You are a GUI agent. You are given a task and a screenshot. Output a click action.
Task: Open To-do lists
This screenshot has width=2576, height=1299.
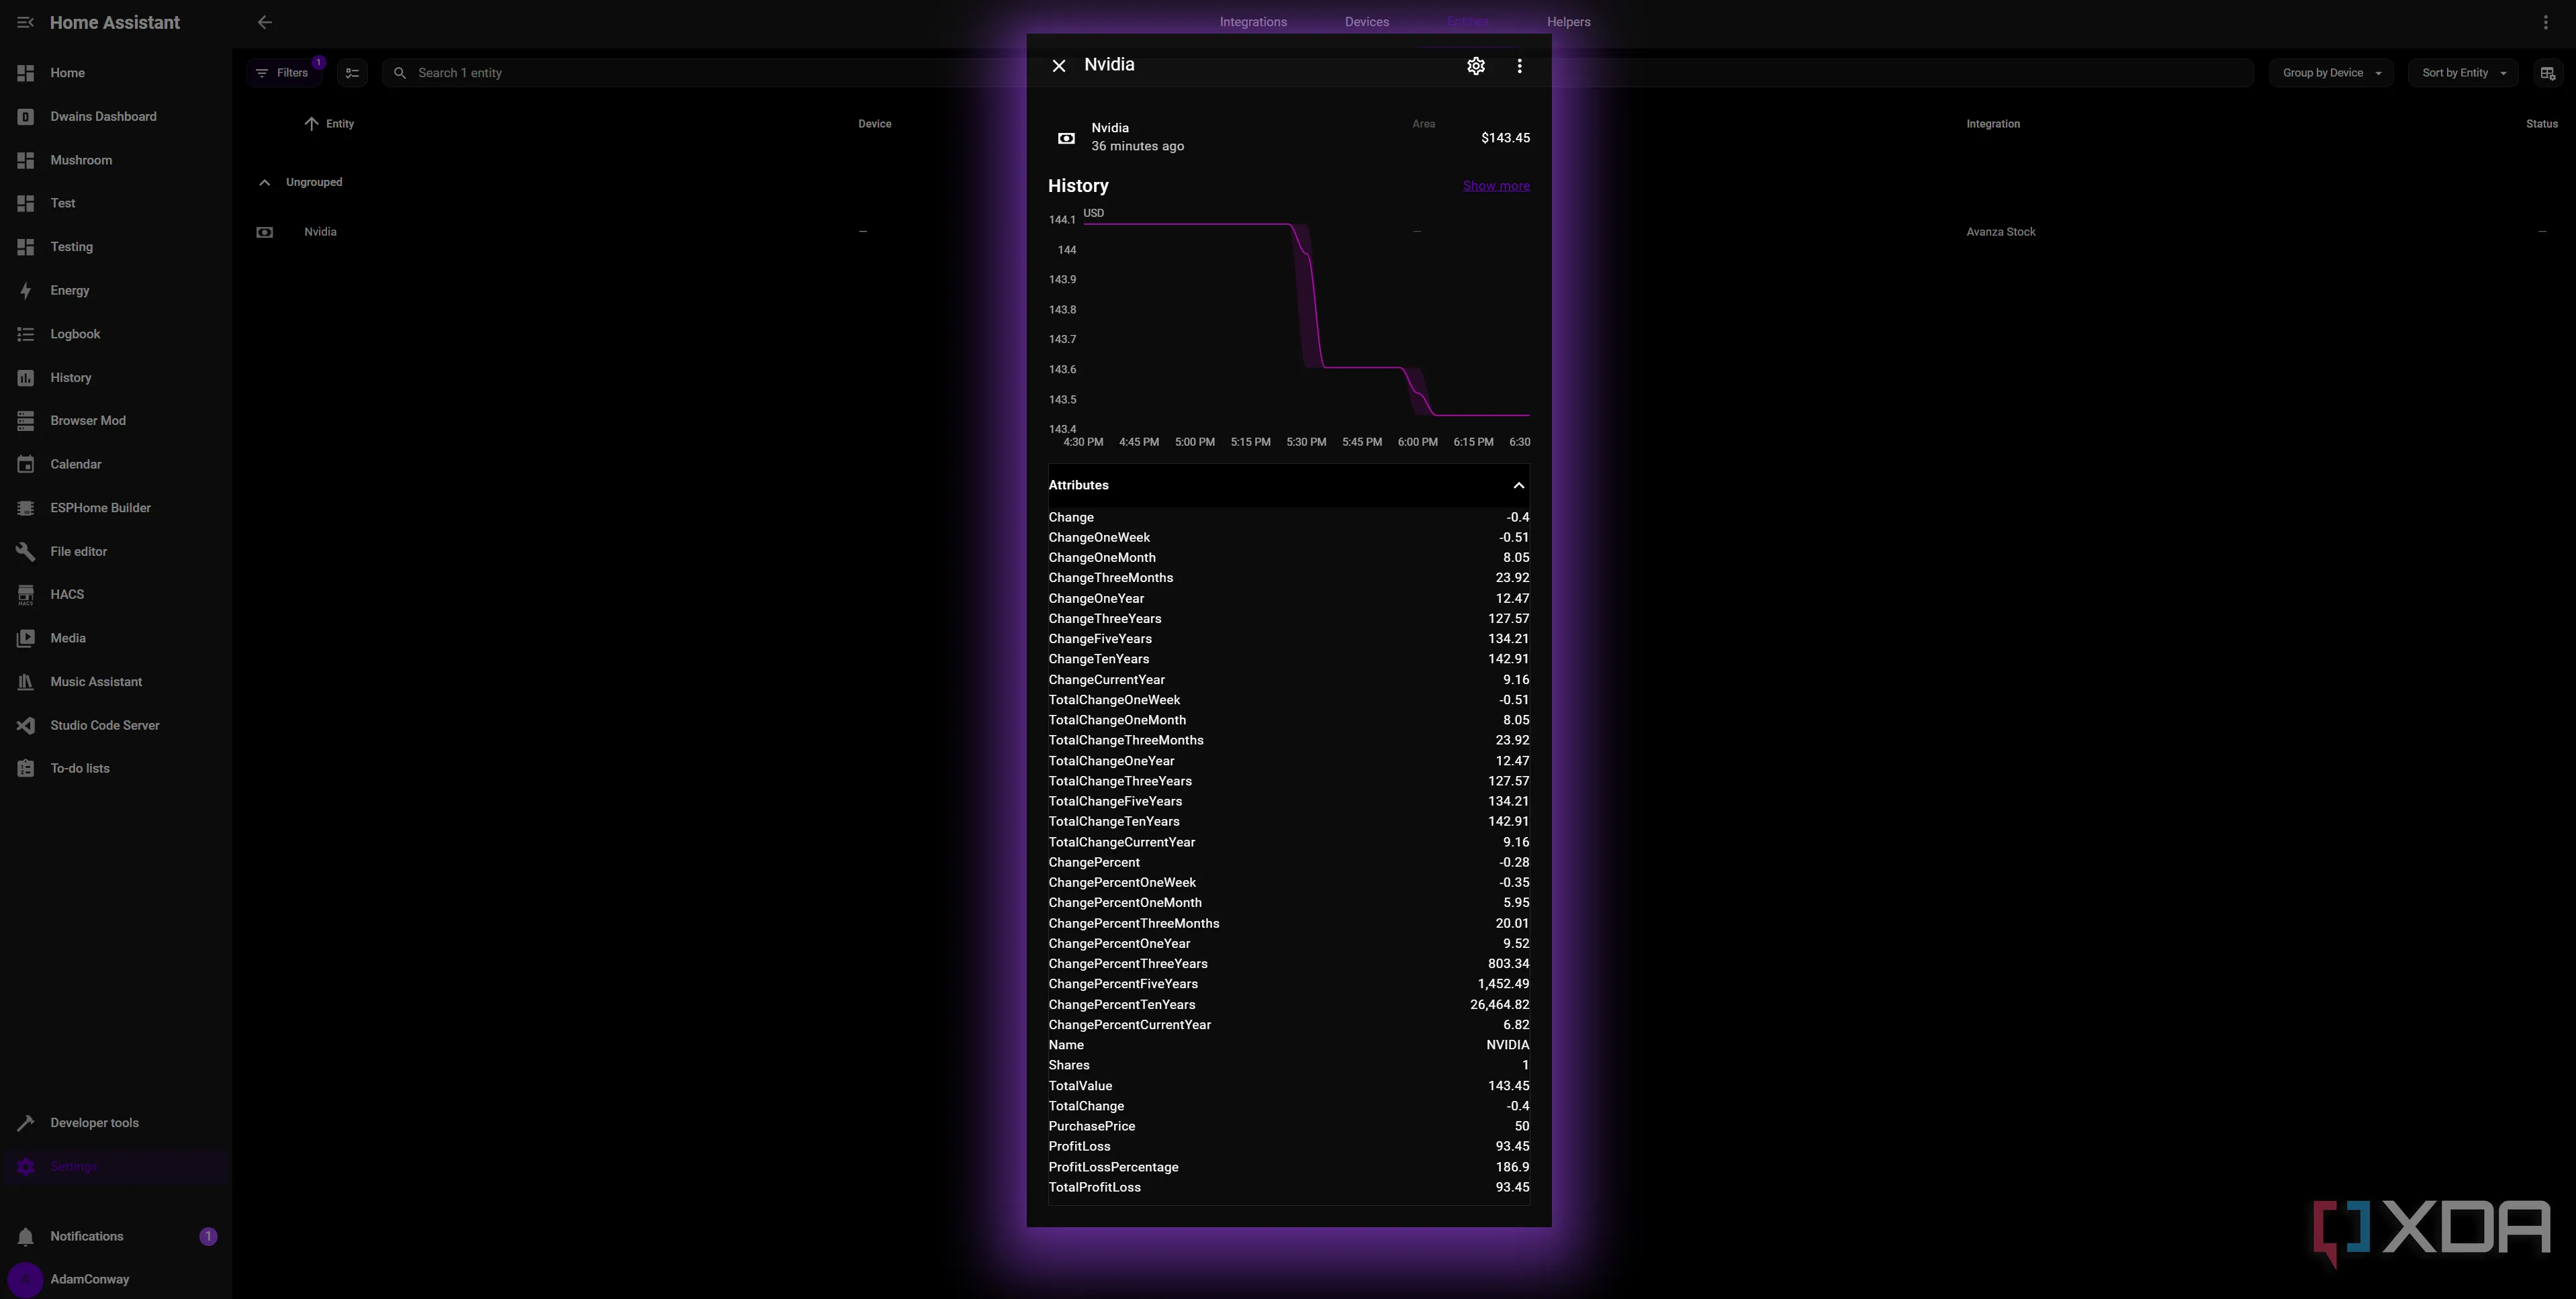[116, 769]
